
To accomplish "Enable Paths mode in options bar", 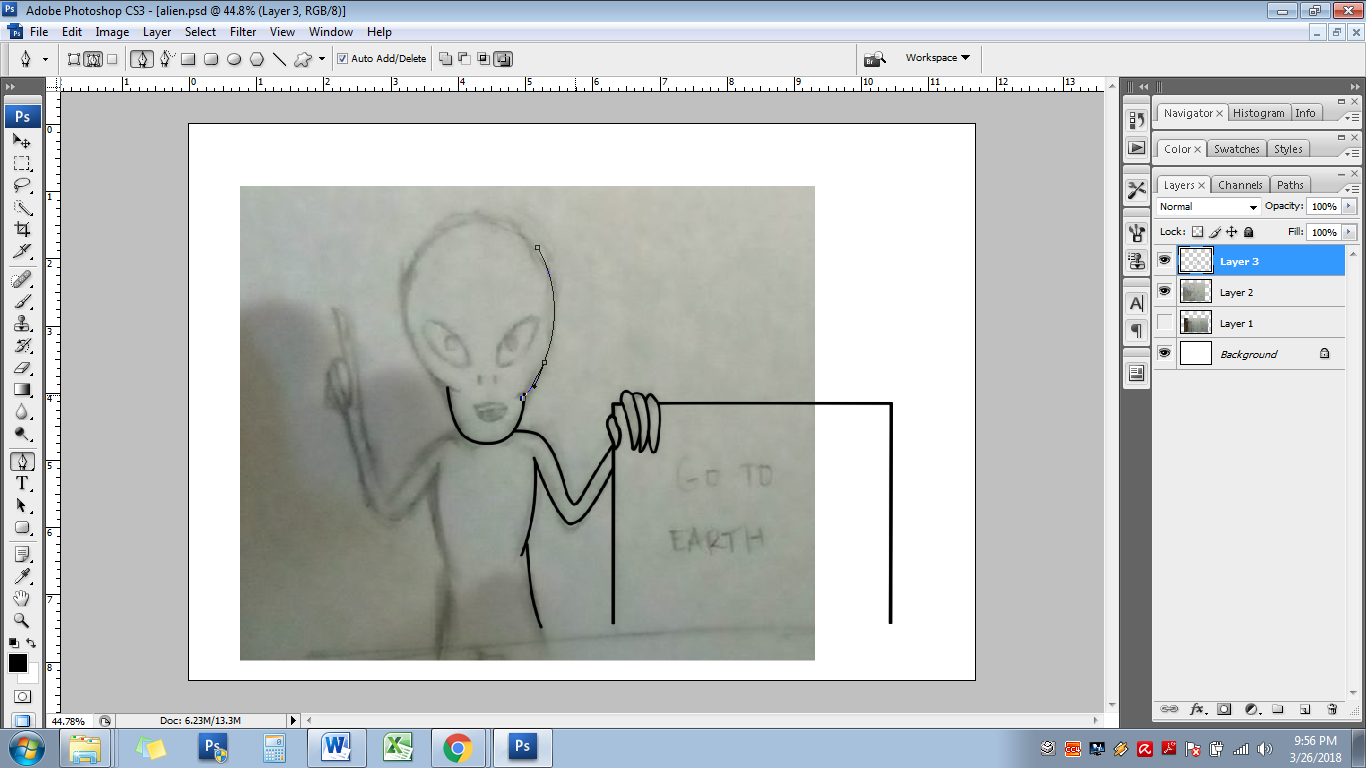I will pyautogui.click(x=92, y=59).
